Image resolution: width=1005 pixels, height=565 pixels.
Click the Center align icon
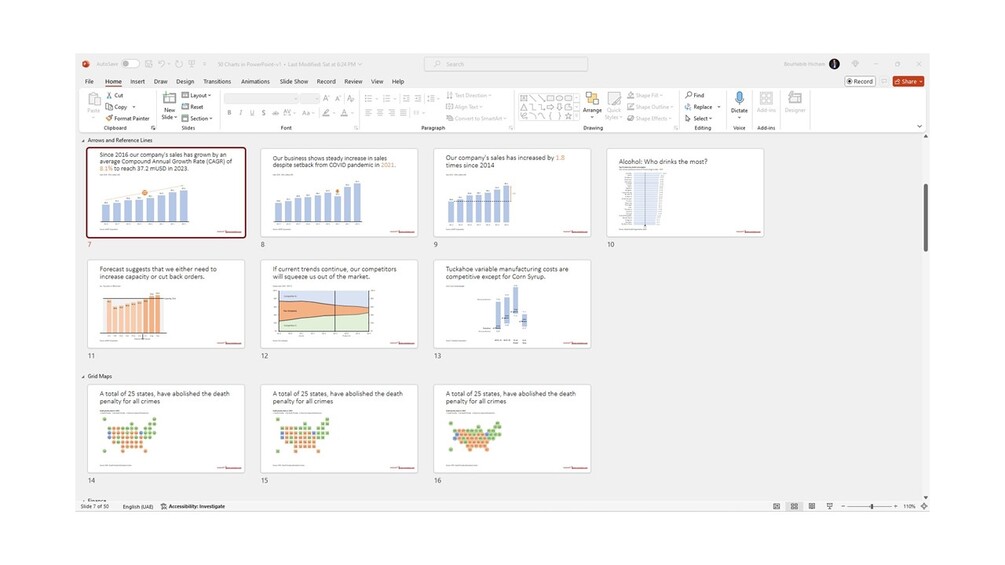click(380, 113)
